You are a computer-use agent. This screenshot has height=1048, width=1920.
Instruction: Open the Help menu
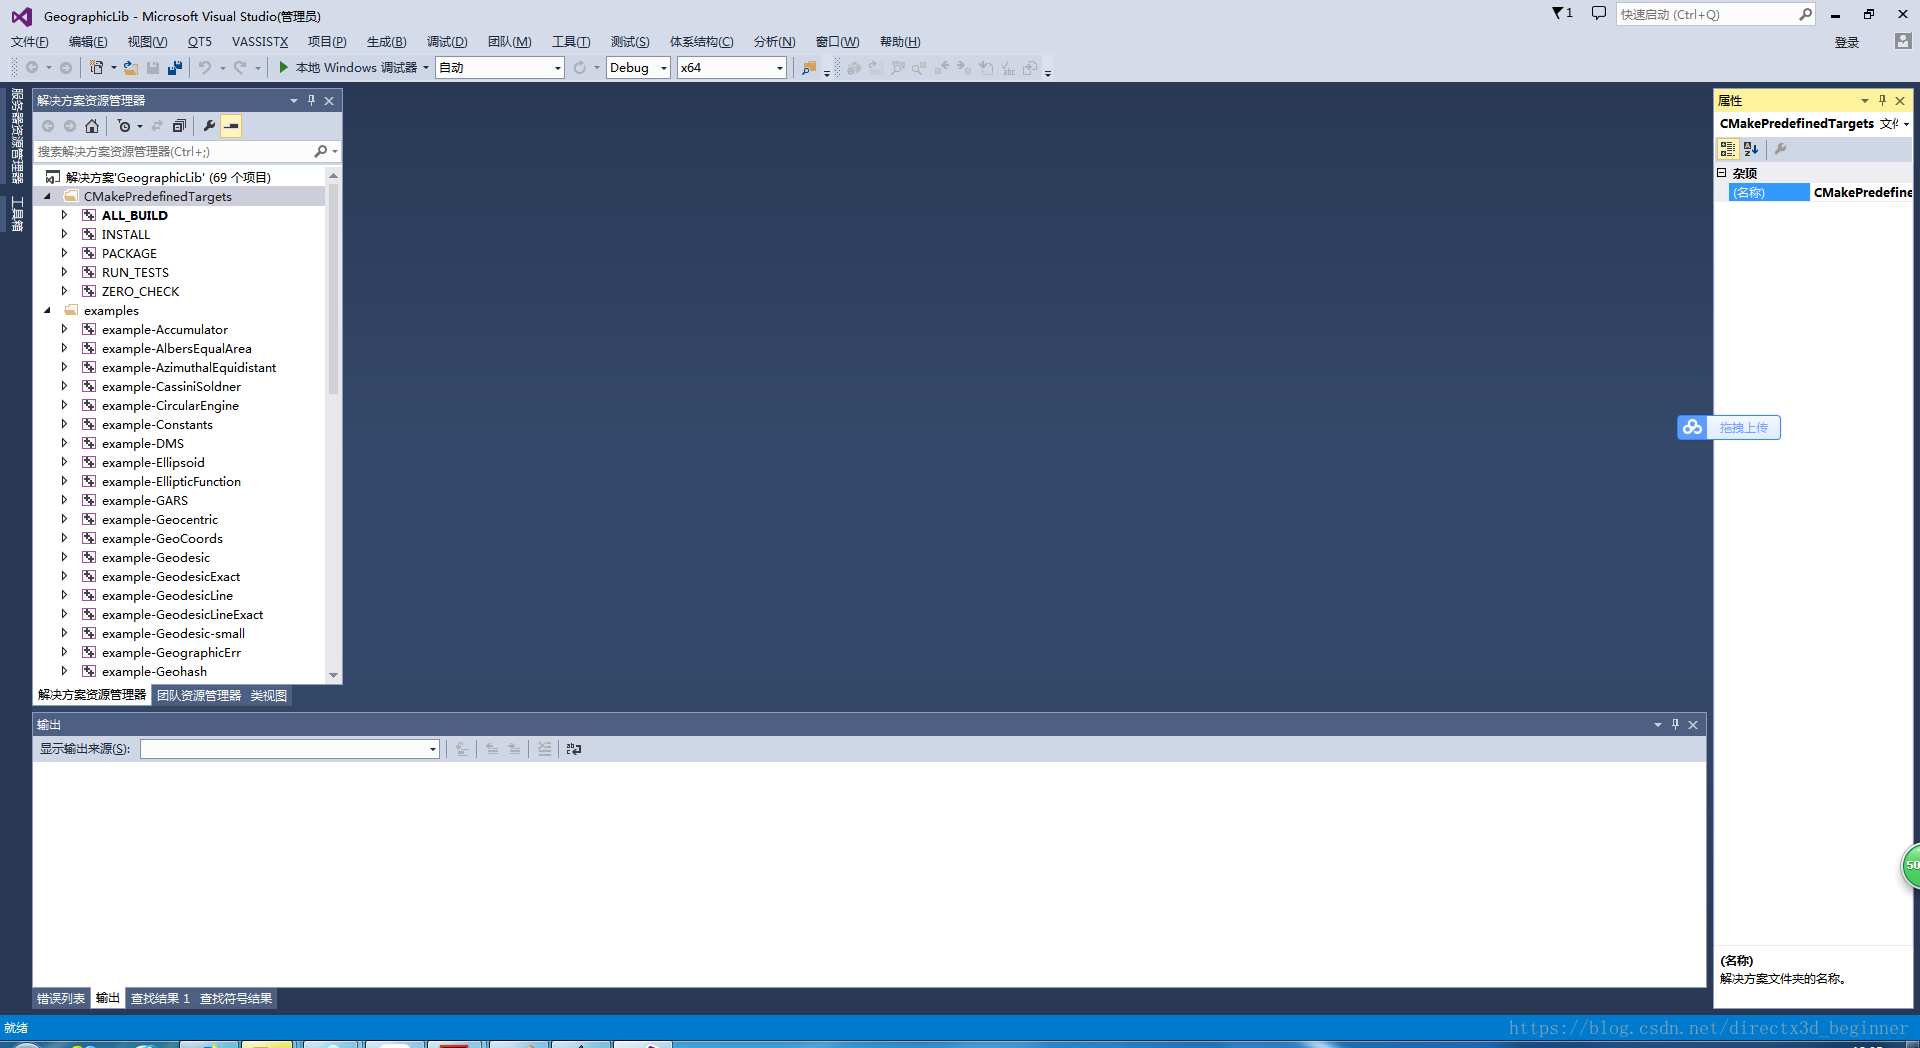point(900,42)
